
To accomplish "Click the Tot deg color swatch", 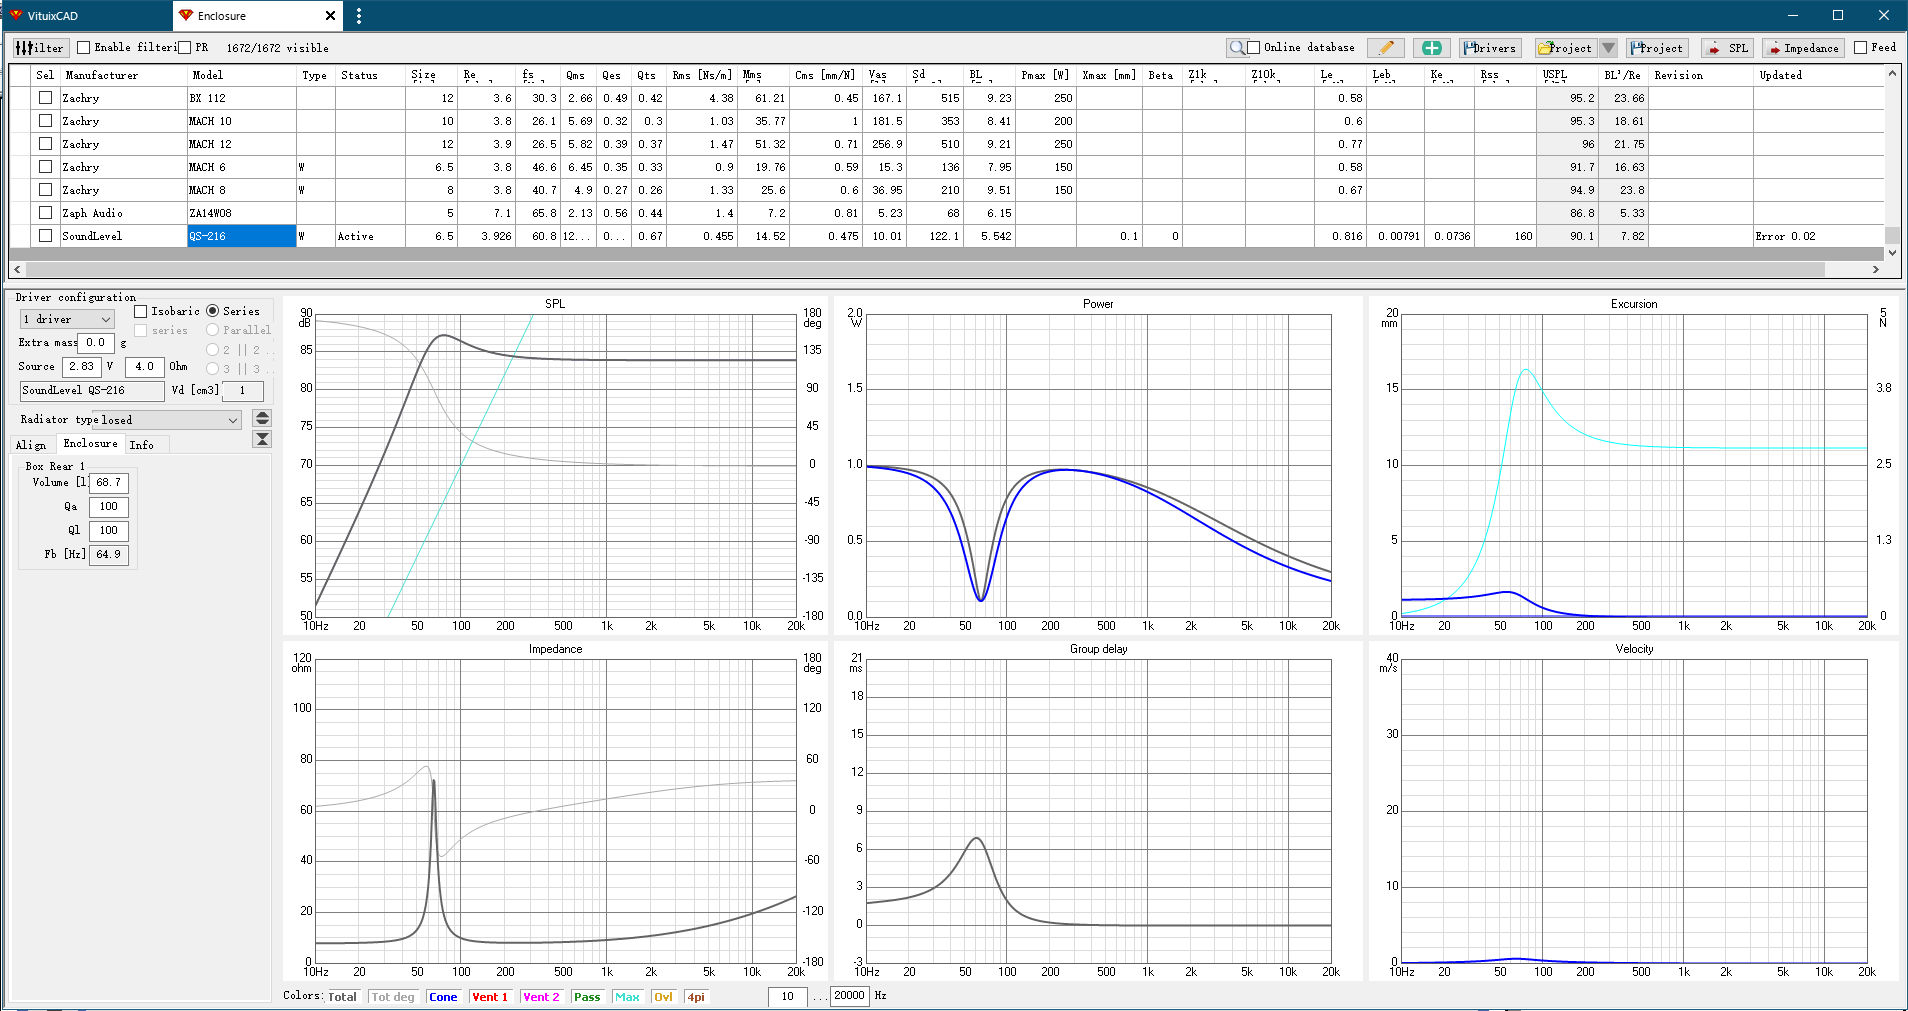I will pos(393,997).
